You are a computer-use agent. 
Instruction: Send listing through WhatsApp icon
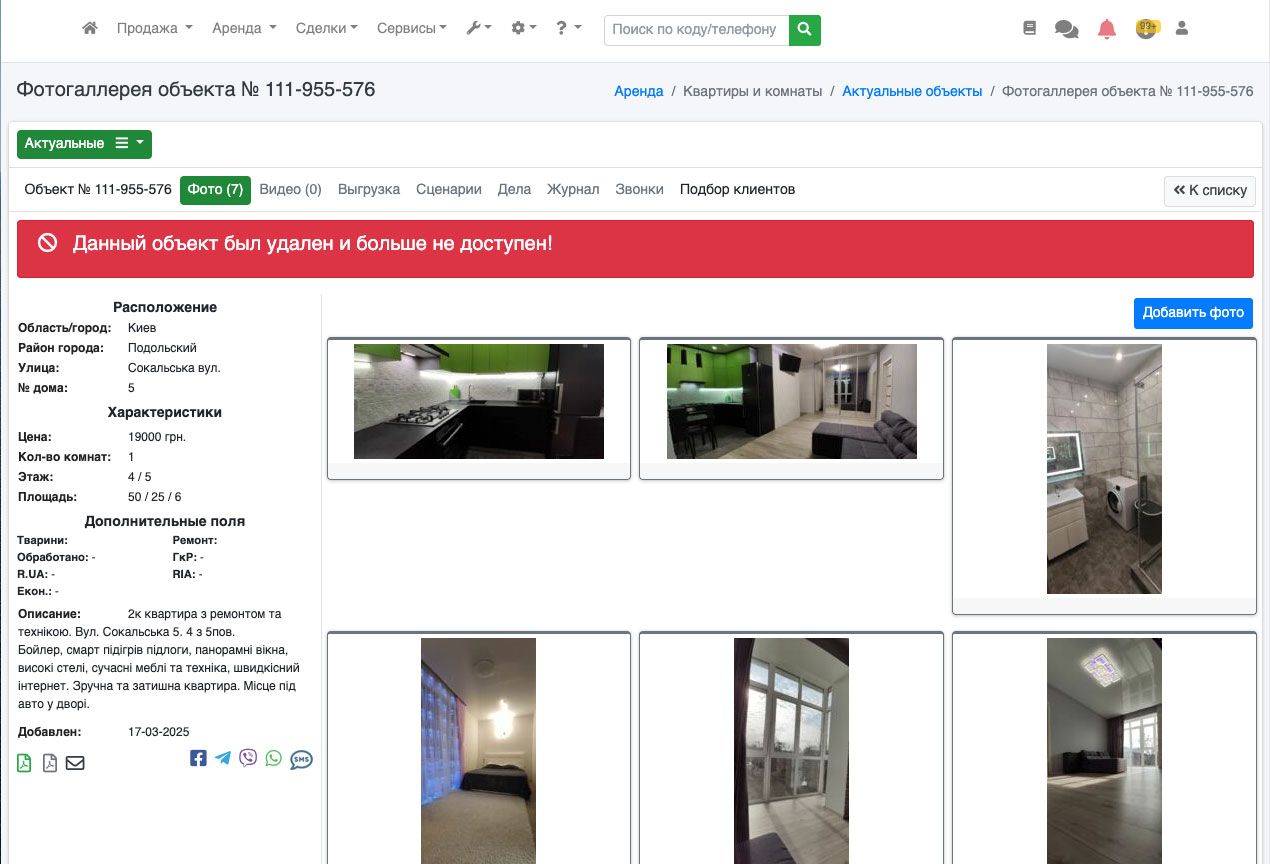(273, 758)
